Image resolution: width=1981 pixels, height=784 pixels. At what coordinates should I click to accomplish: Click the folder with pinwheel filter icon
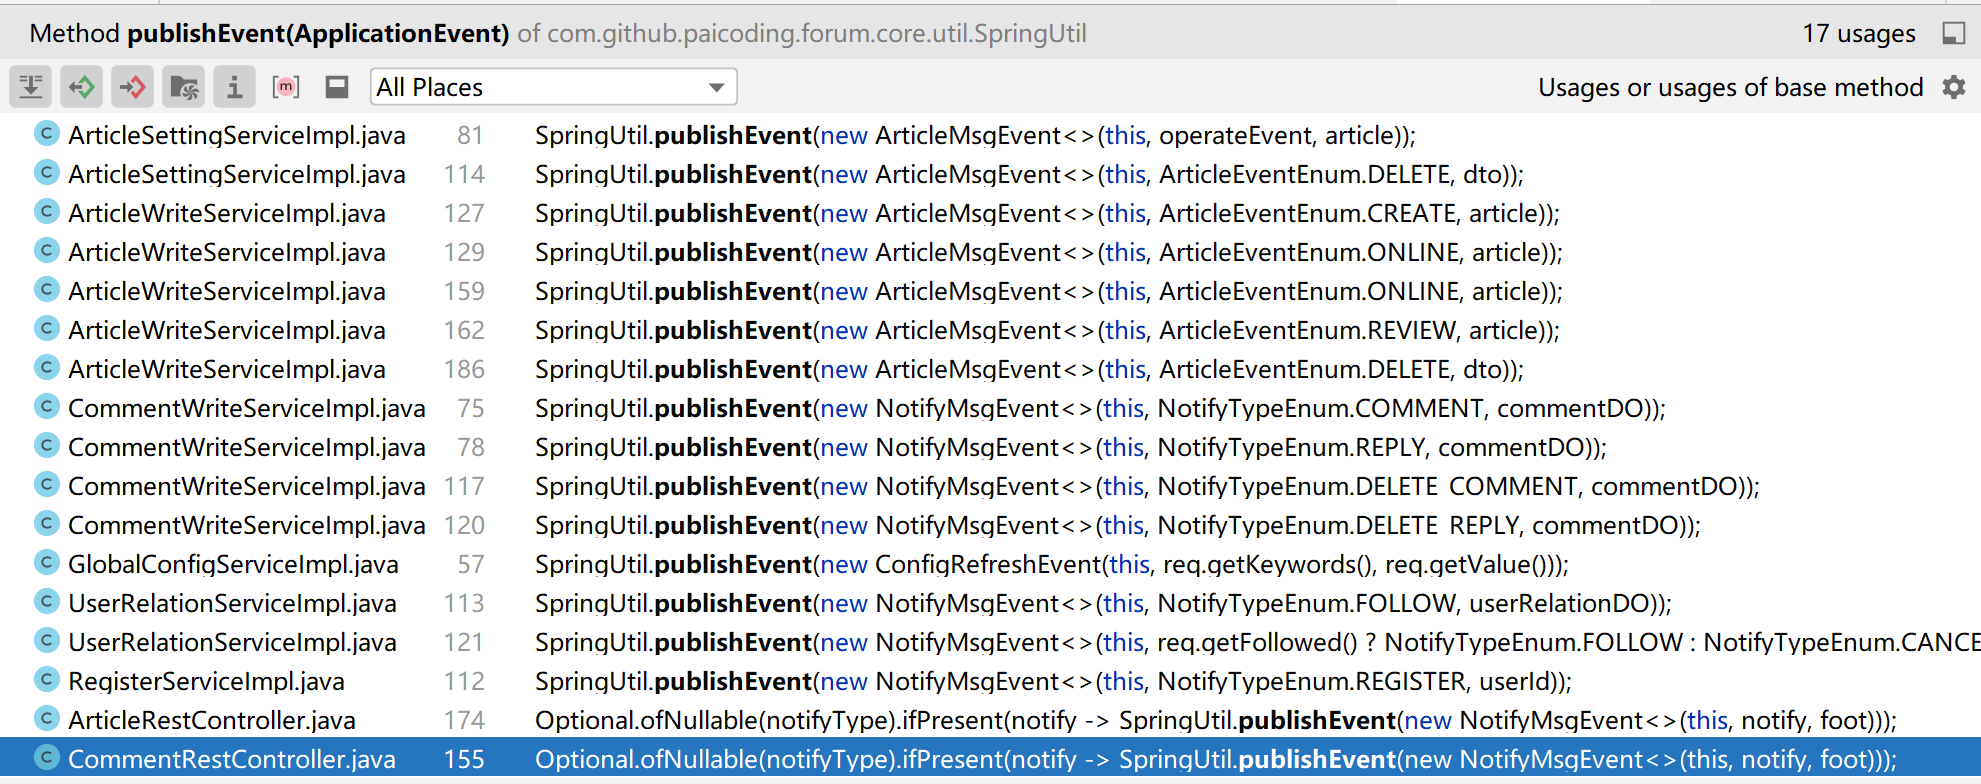pyautogui.click(x=184, y=87)
